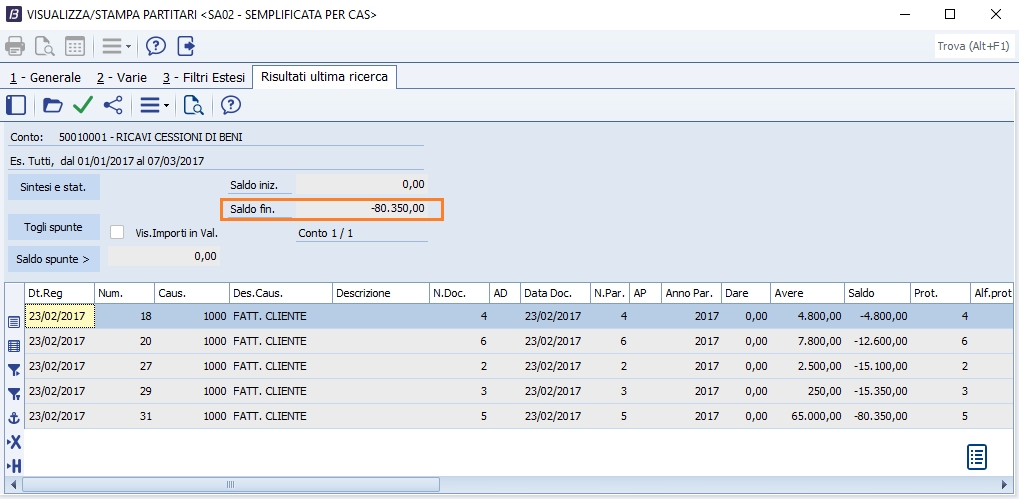This screenshot has height=499, width=1019.
Task: Click the first filter funnel icon
Action: pos(14,370)
